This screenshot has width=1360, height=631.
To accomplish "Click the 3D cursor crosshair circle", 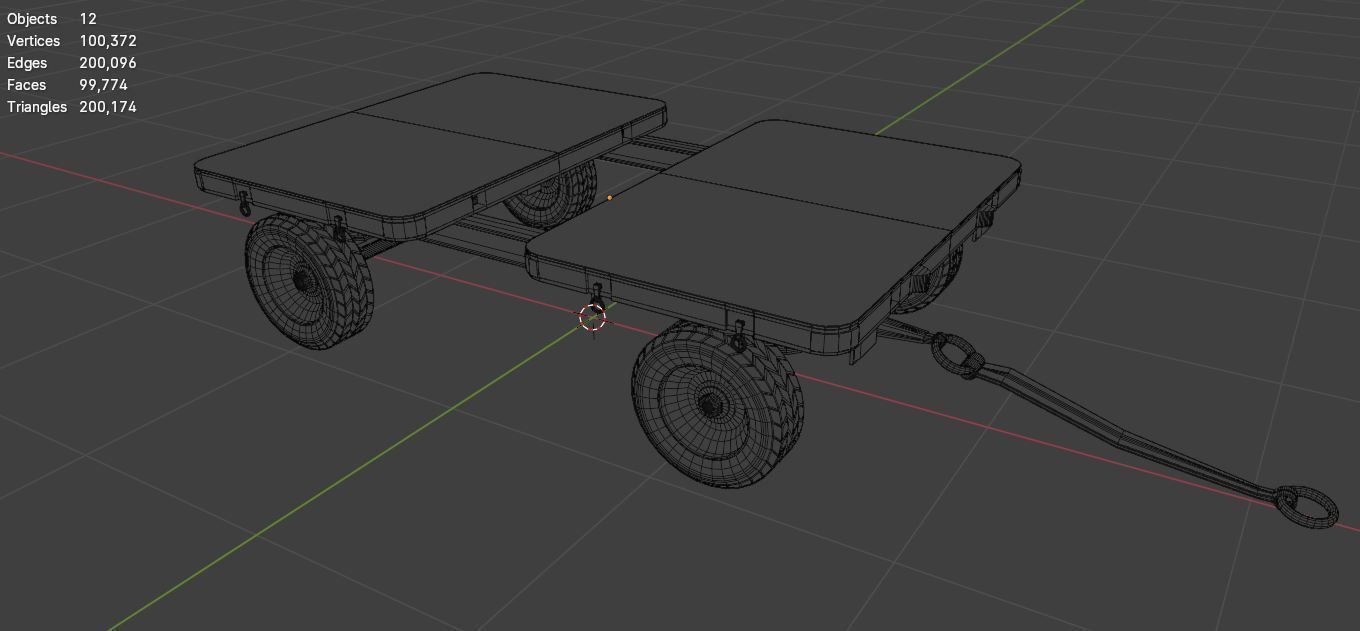I will pyautogui.click(x=593, y=318).
